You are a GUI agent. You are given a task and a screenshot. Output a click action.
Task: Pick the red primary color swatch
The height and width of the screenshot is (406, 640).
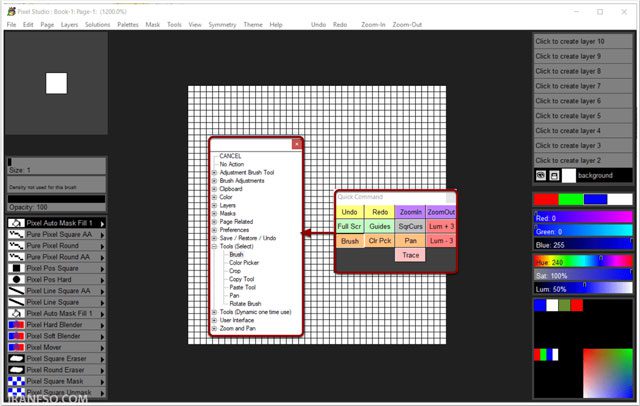click(546, 200)
